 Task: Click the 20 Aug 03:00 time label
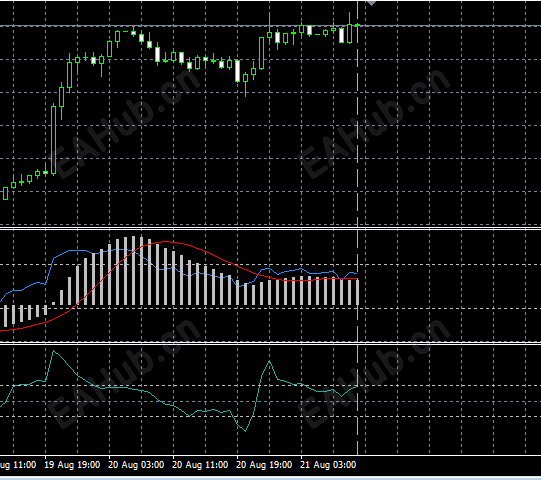[136, 465]
